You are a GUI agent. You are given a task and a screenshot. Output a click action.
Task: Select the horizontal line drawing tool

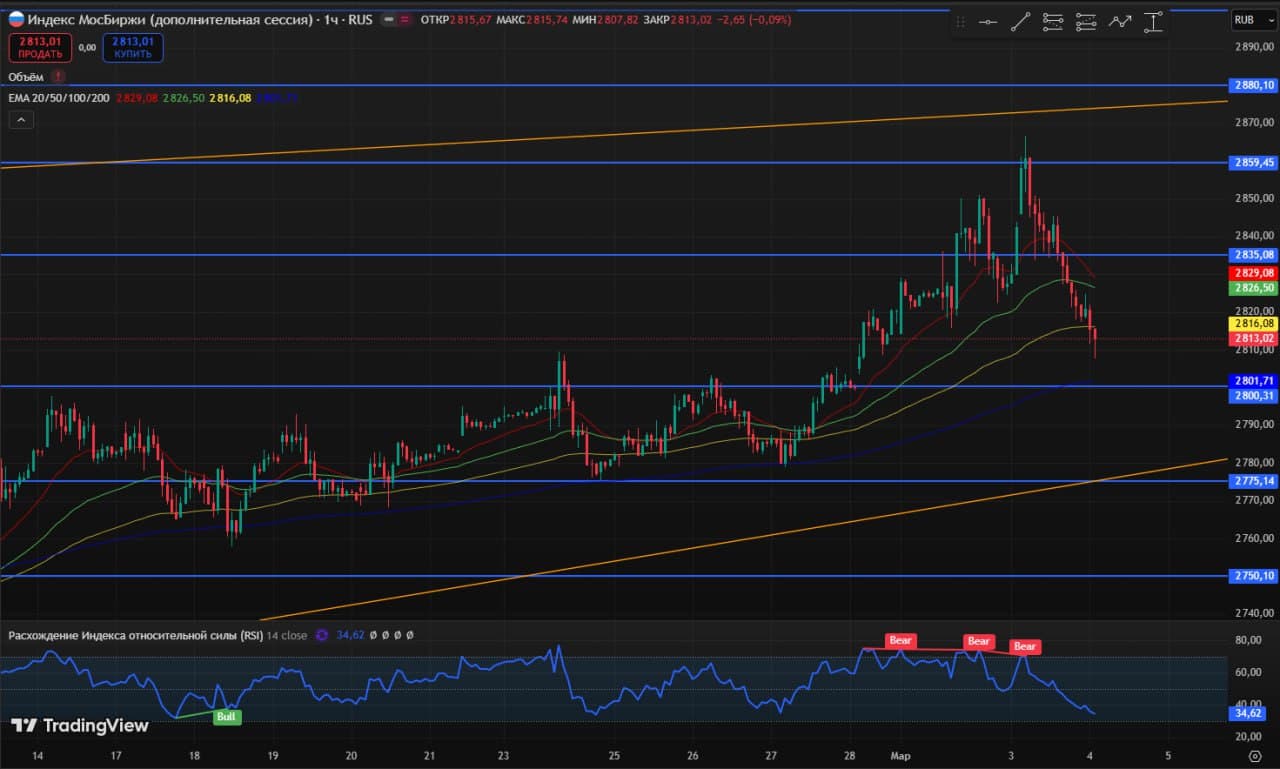coord(988,22)
